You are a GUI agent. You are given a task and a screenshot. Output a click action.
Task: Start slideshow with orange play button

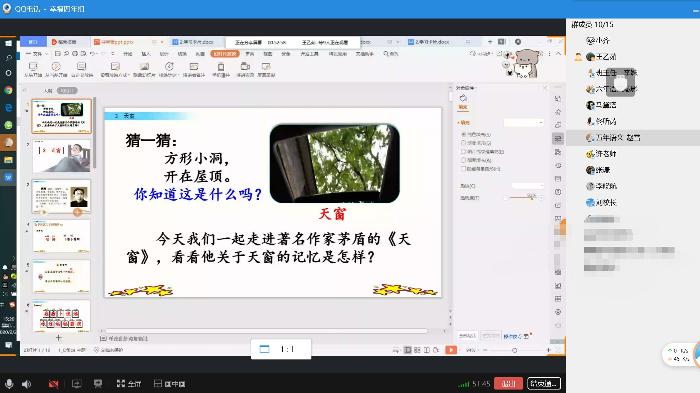pos(451,350)
